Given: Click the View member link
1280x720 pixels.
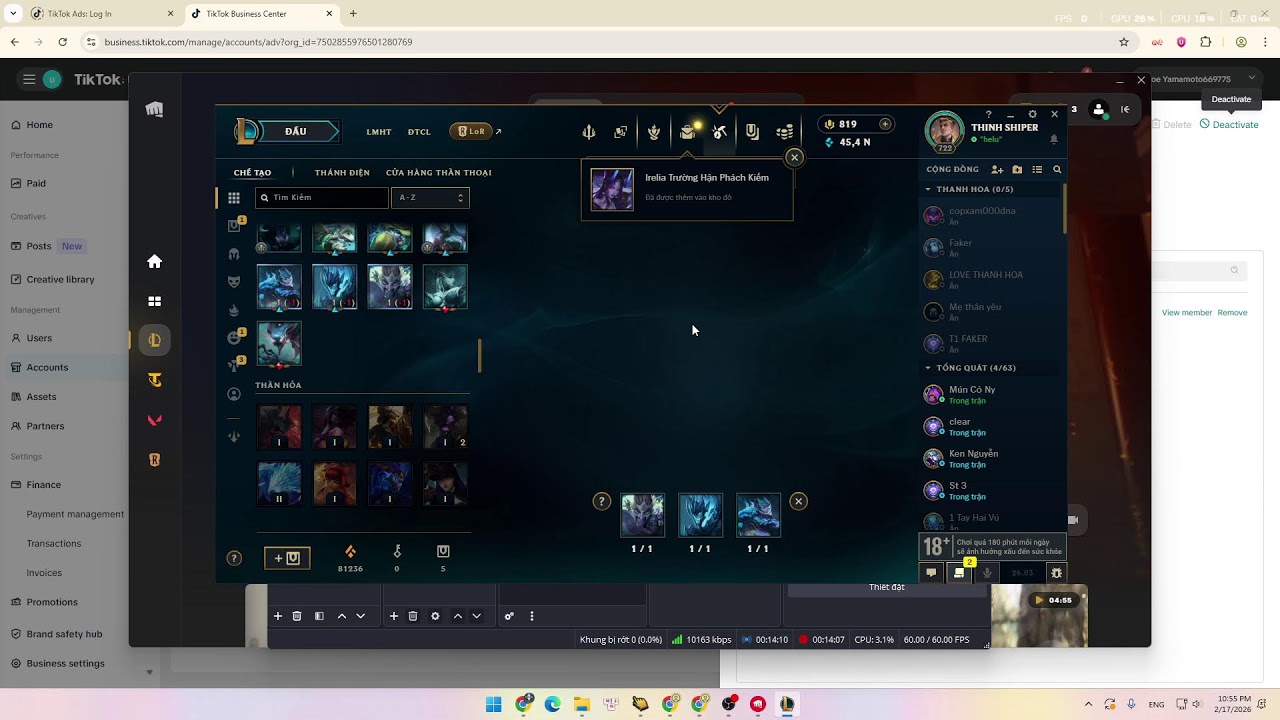Looking at the screenshot, I should [x=1187, y=313].
